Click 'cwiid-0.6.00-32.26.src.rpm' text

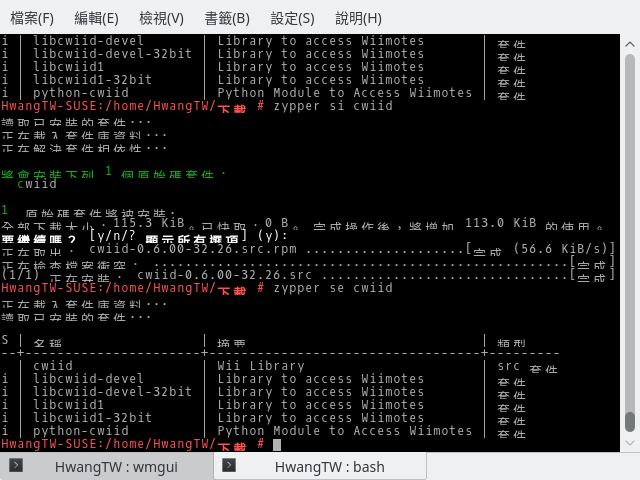coord(193,249)
